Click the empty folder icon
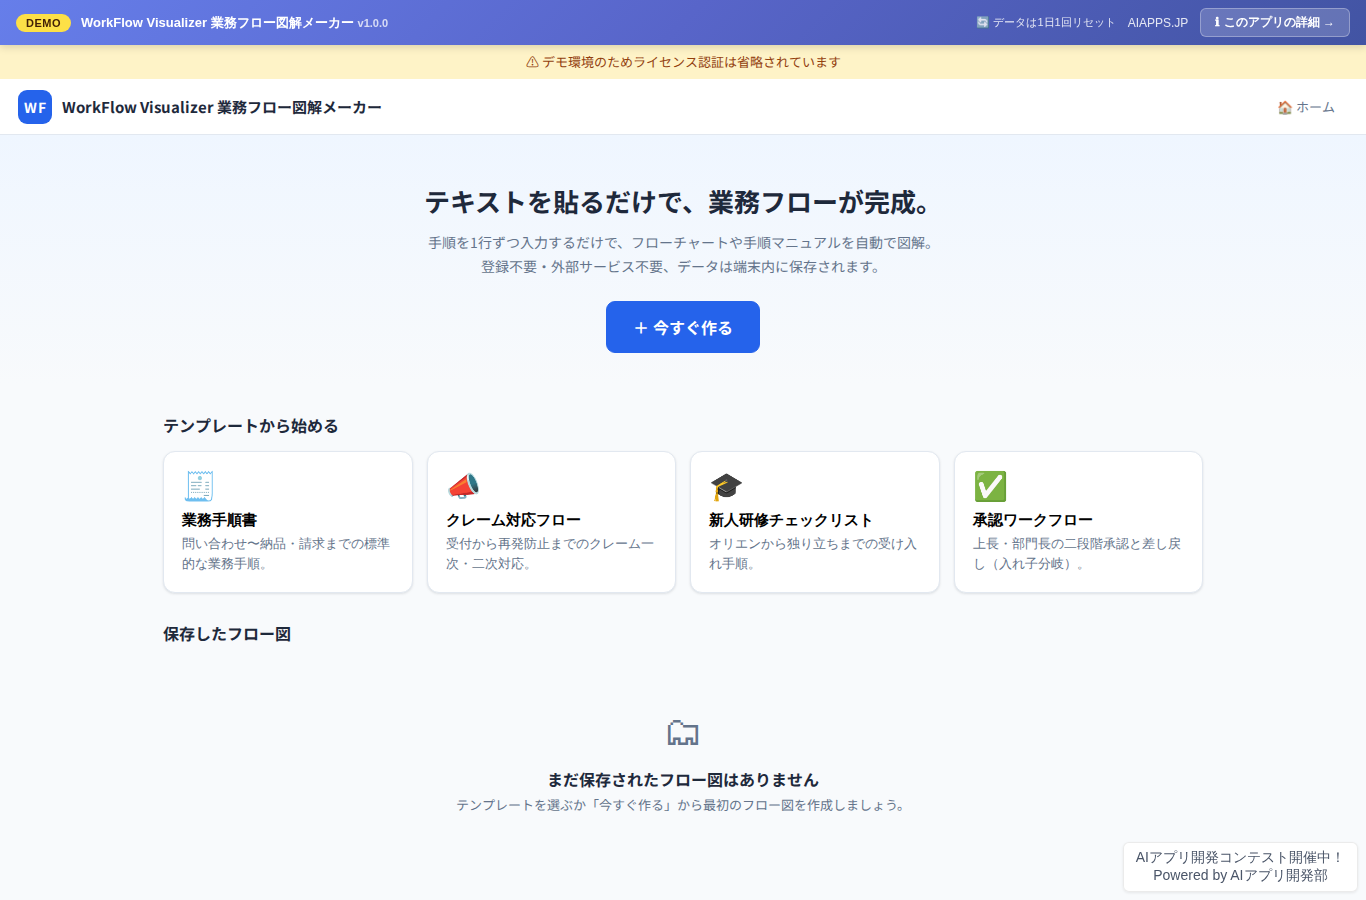 pyautogui.click(x=683, y=733)
